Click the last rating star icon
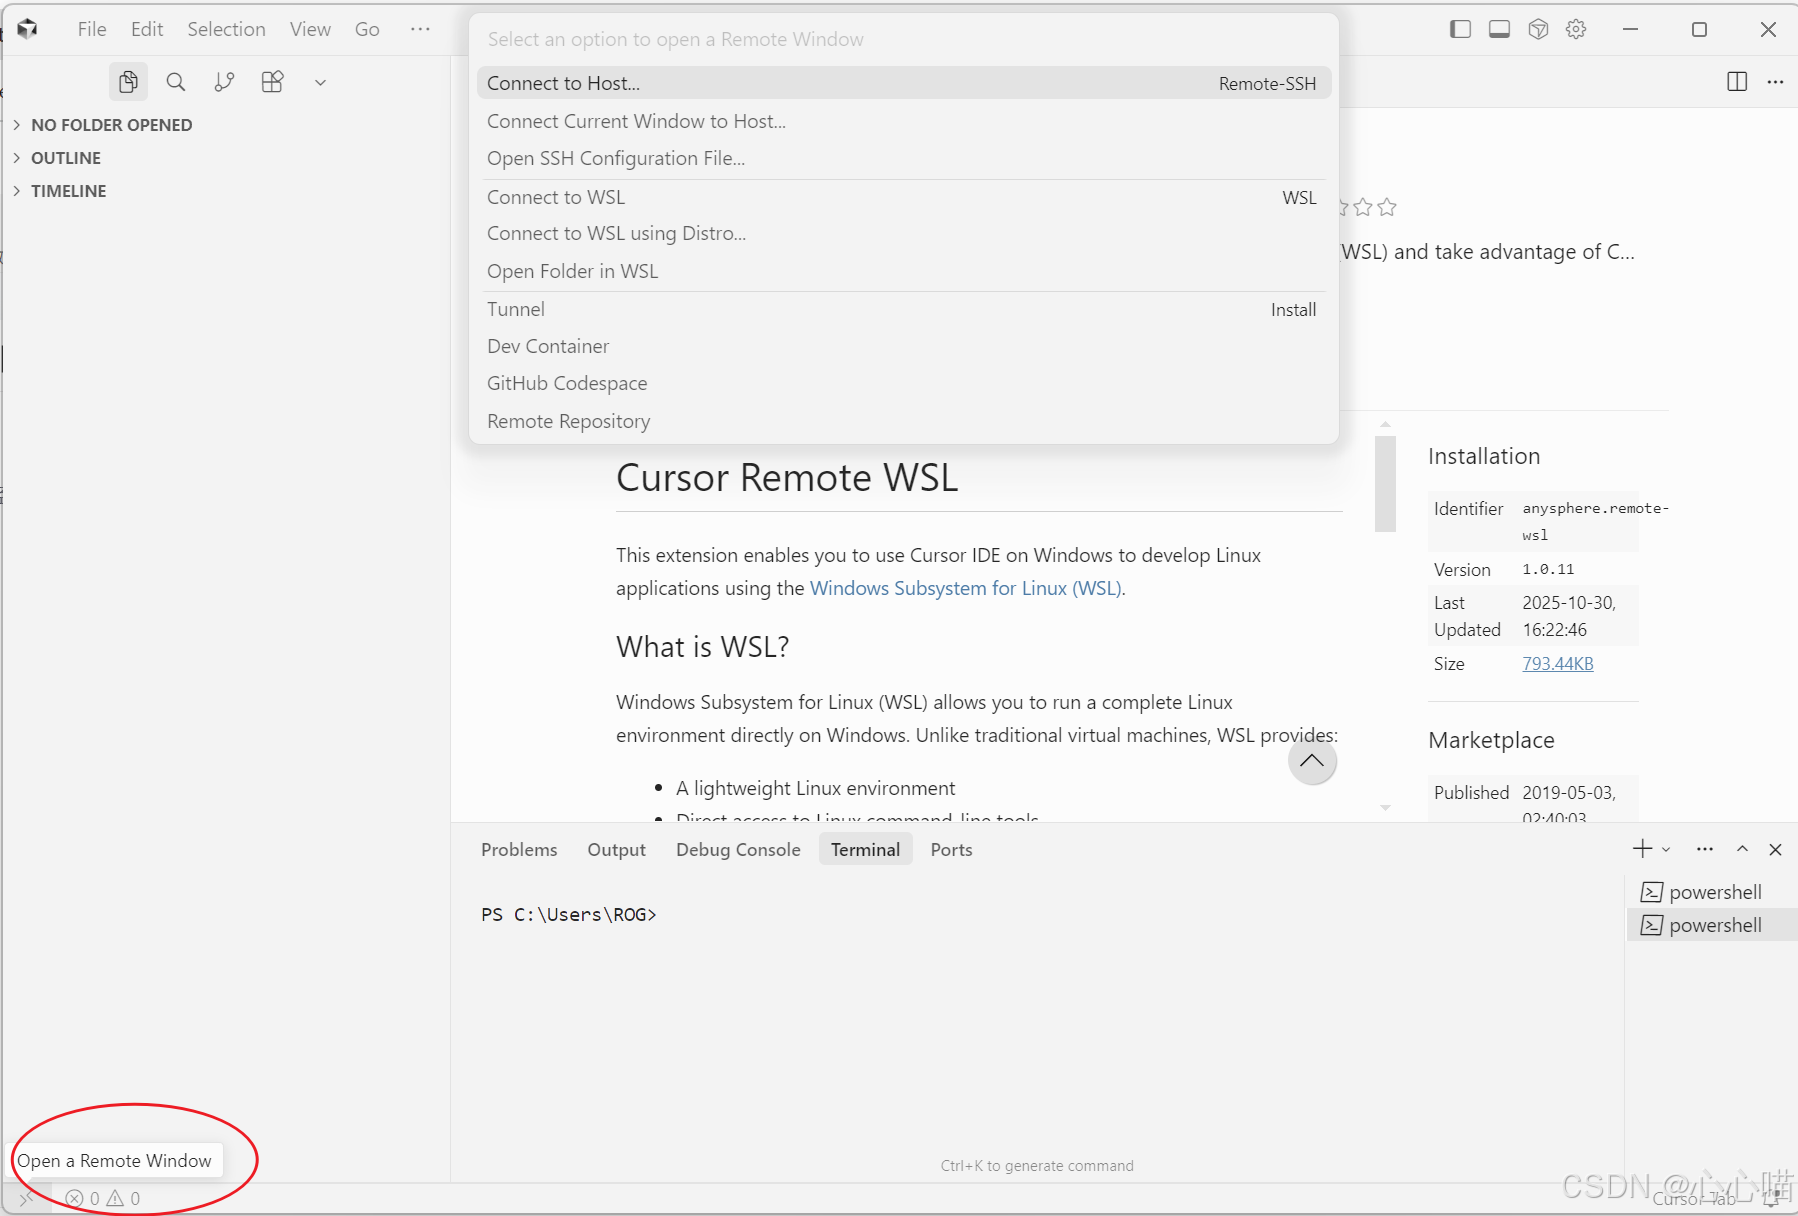The height and width of the screenshot is (1216, 1798). click(1386, 207)
